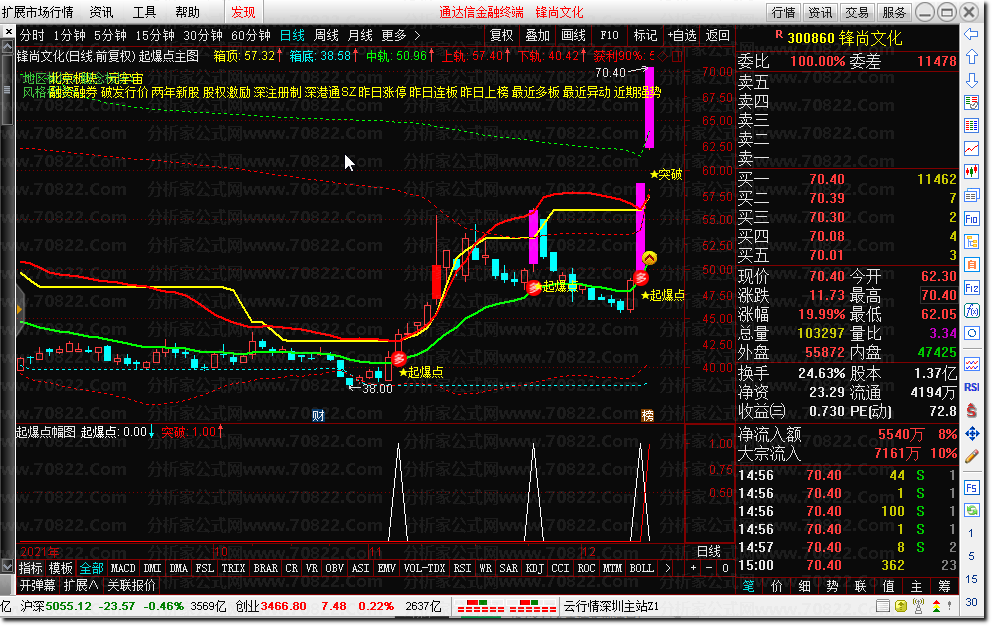The image size is (993, 626).
Task: Click the back arrow icon in right sidebar
Action: [971, 34]
